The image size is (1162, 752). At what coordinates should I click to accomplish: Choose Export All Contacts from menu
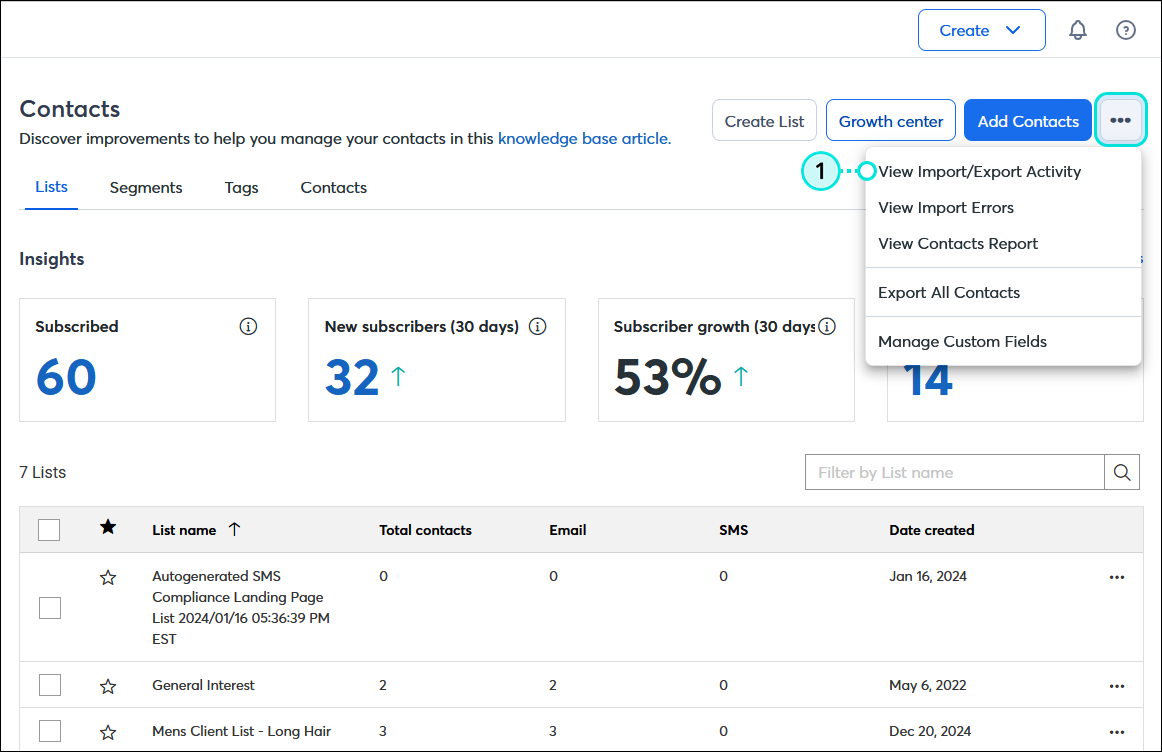coord(949,293)
